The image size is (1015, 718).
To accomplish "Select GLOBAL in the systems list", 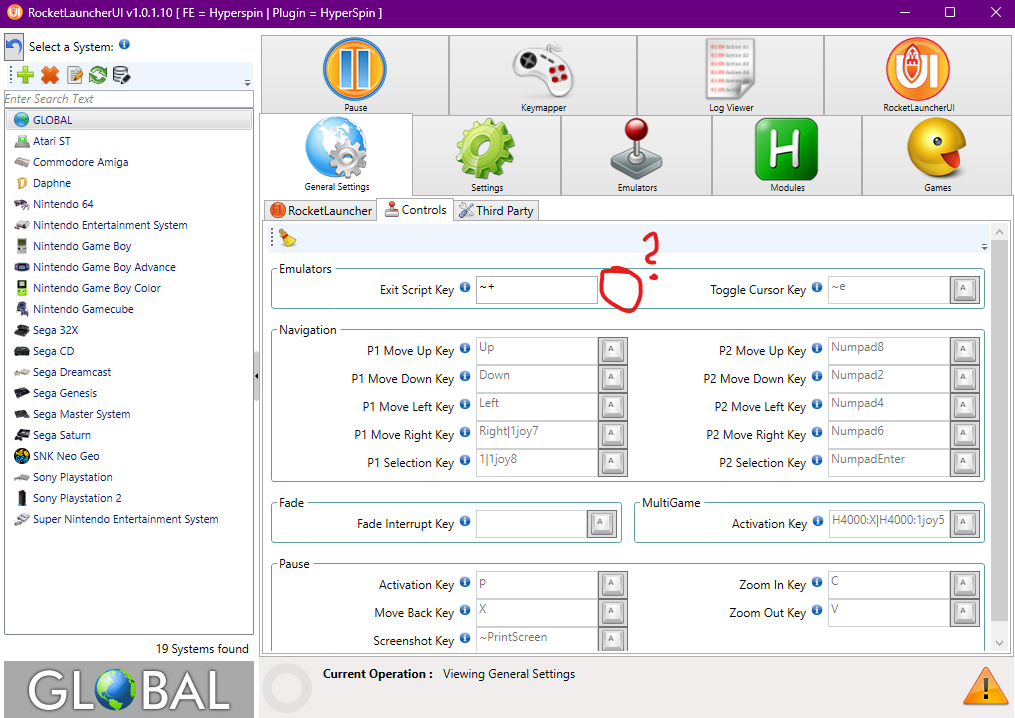I will (129, 120).
